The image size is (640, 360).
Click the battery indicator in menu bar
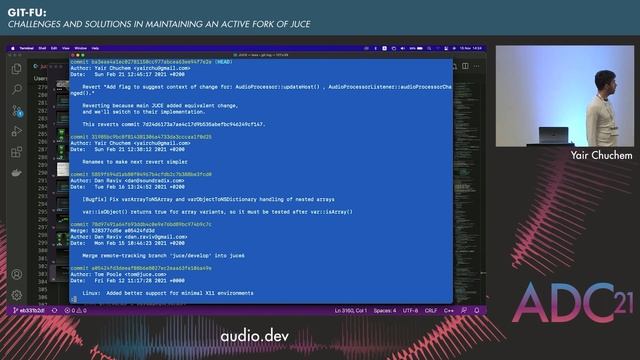click(x=416, y=48)
